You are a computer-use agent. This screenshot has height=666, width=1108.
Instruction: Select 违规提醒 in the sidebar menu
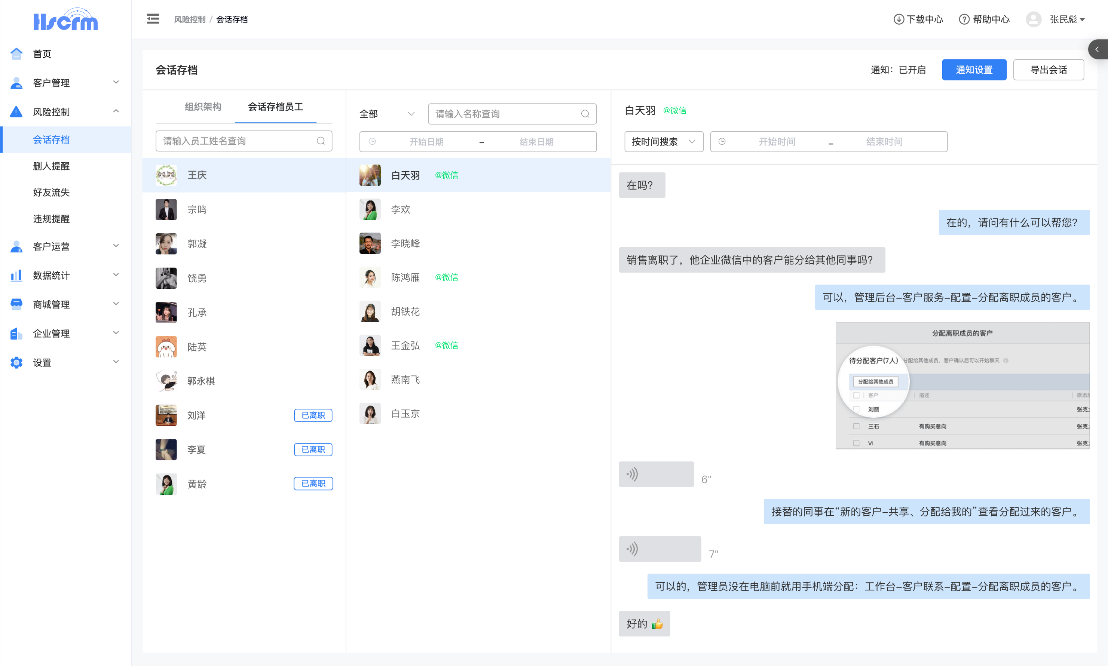51,218
